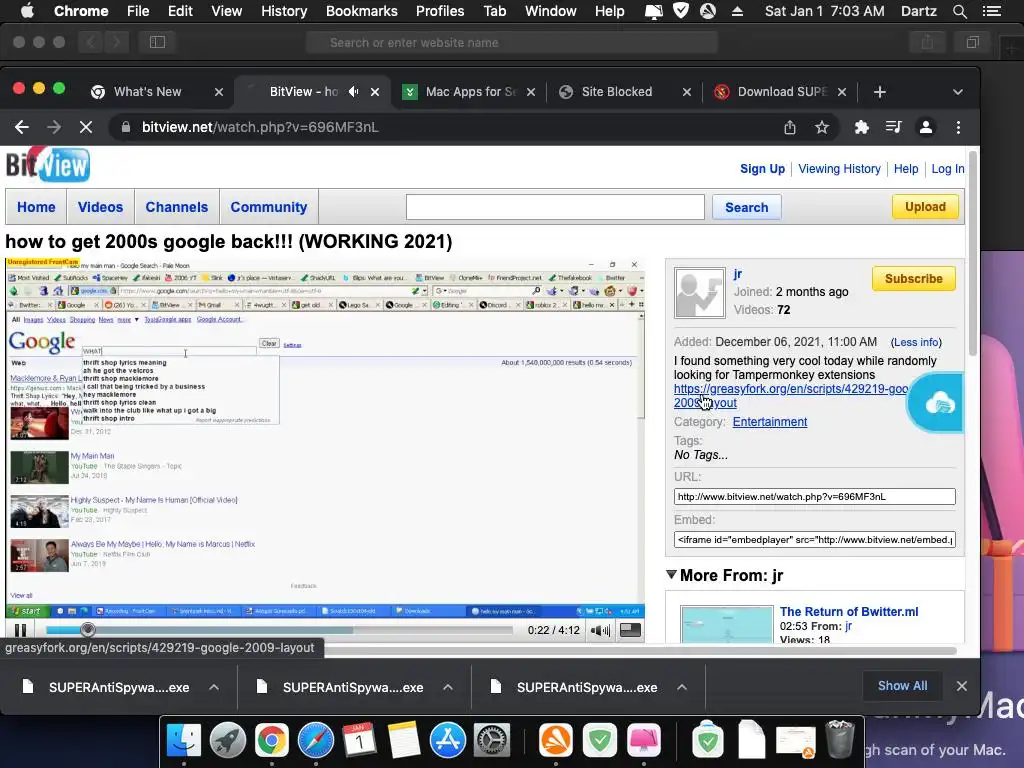Screen dimensions: 1024x768
Task: Open Launchpad in the Dock
Action: pos(228,741)
